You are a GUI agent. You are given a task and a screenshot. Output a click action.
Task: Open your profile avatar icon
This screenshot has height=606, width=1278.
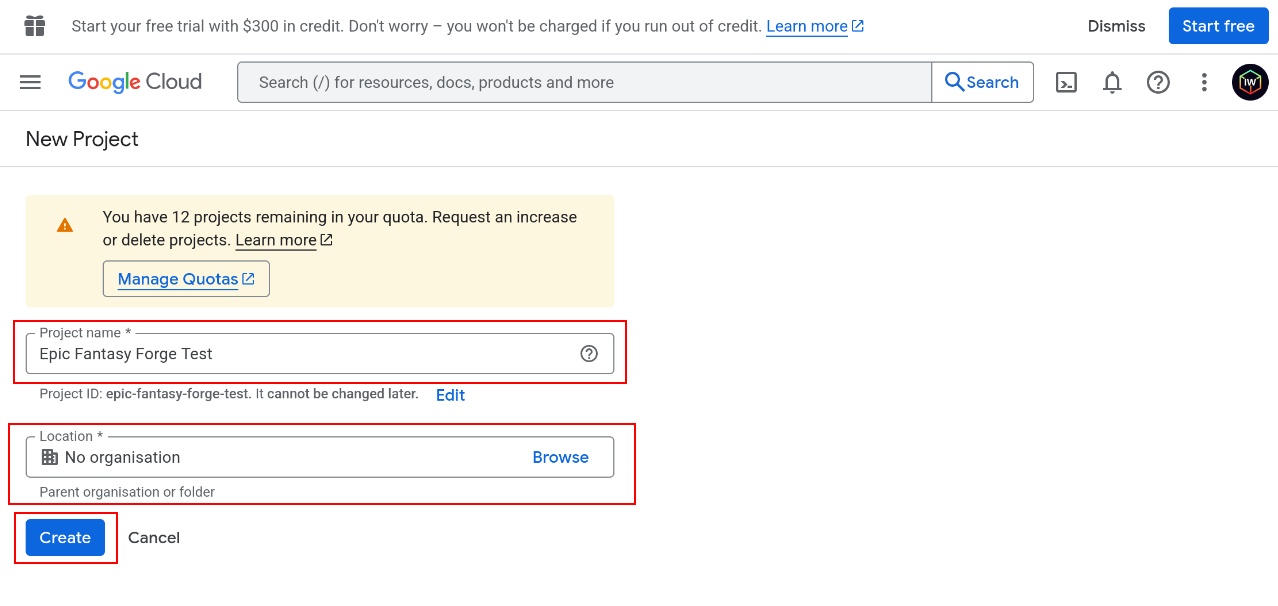coord(1249,82)
